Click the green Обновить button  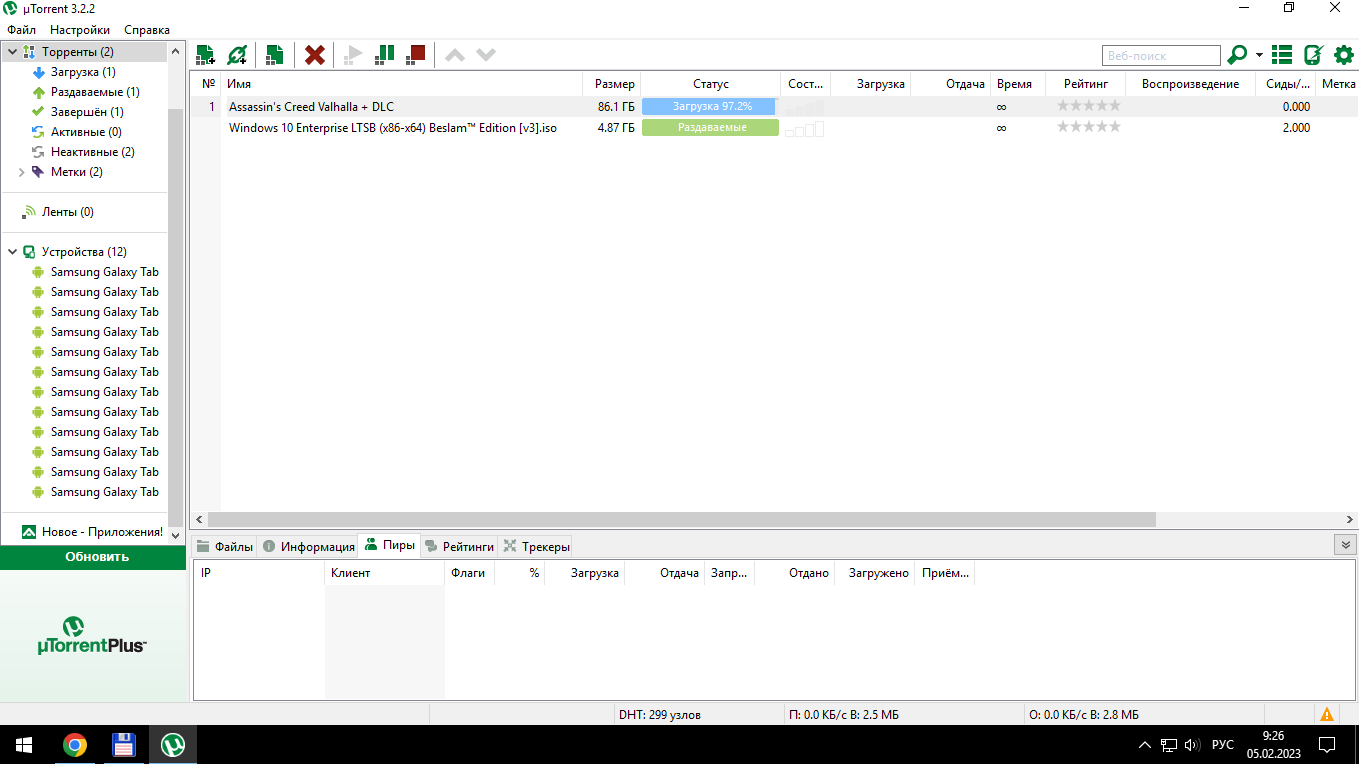(x=95, y=557)
